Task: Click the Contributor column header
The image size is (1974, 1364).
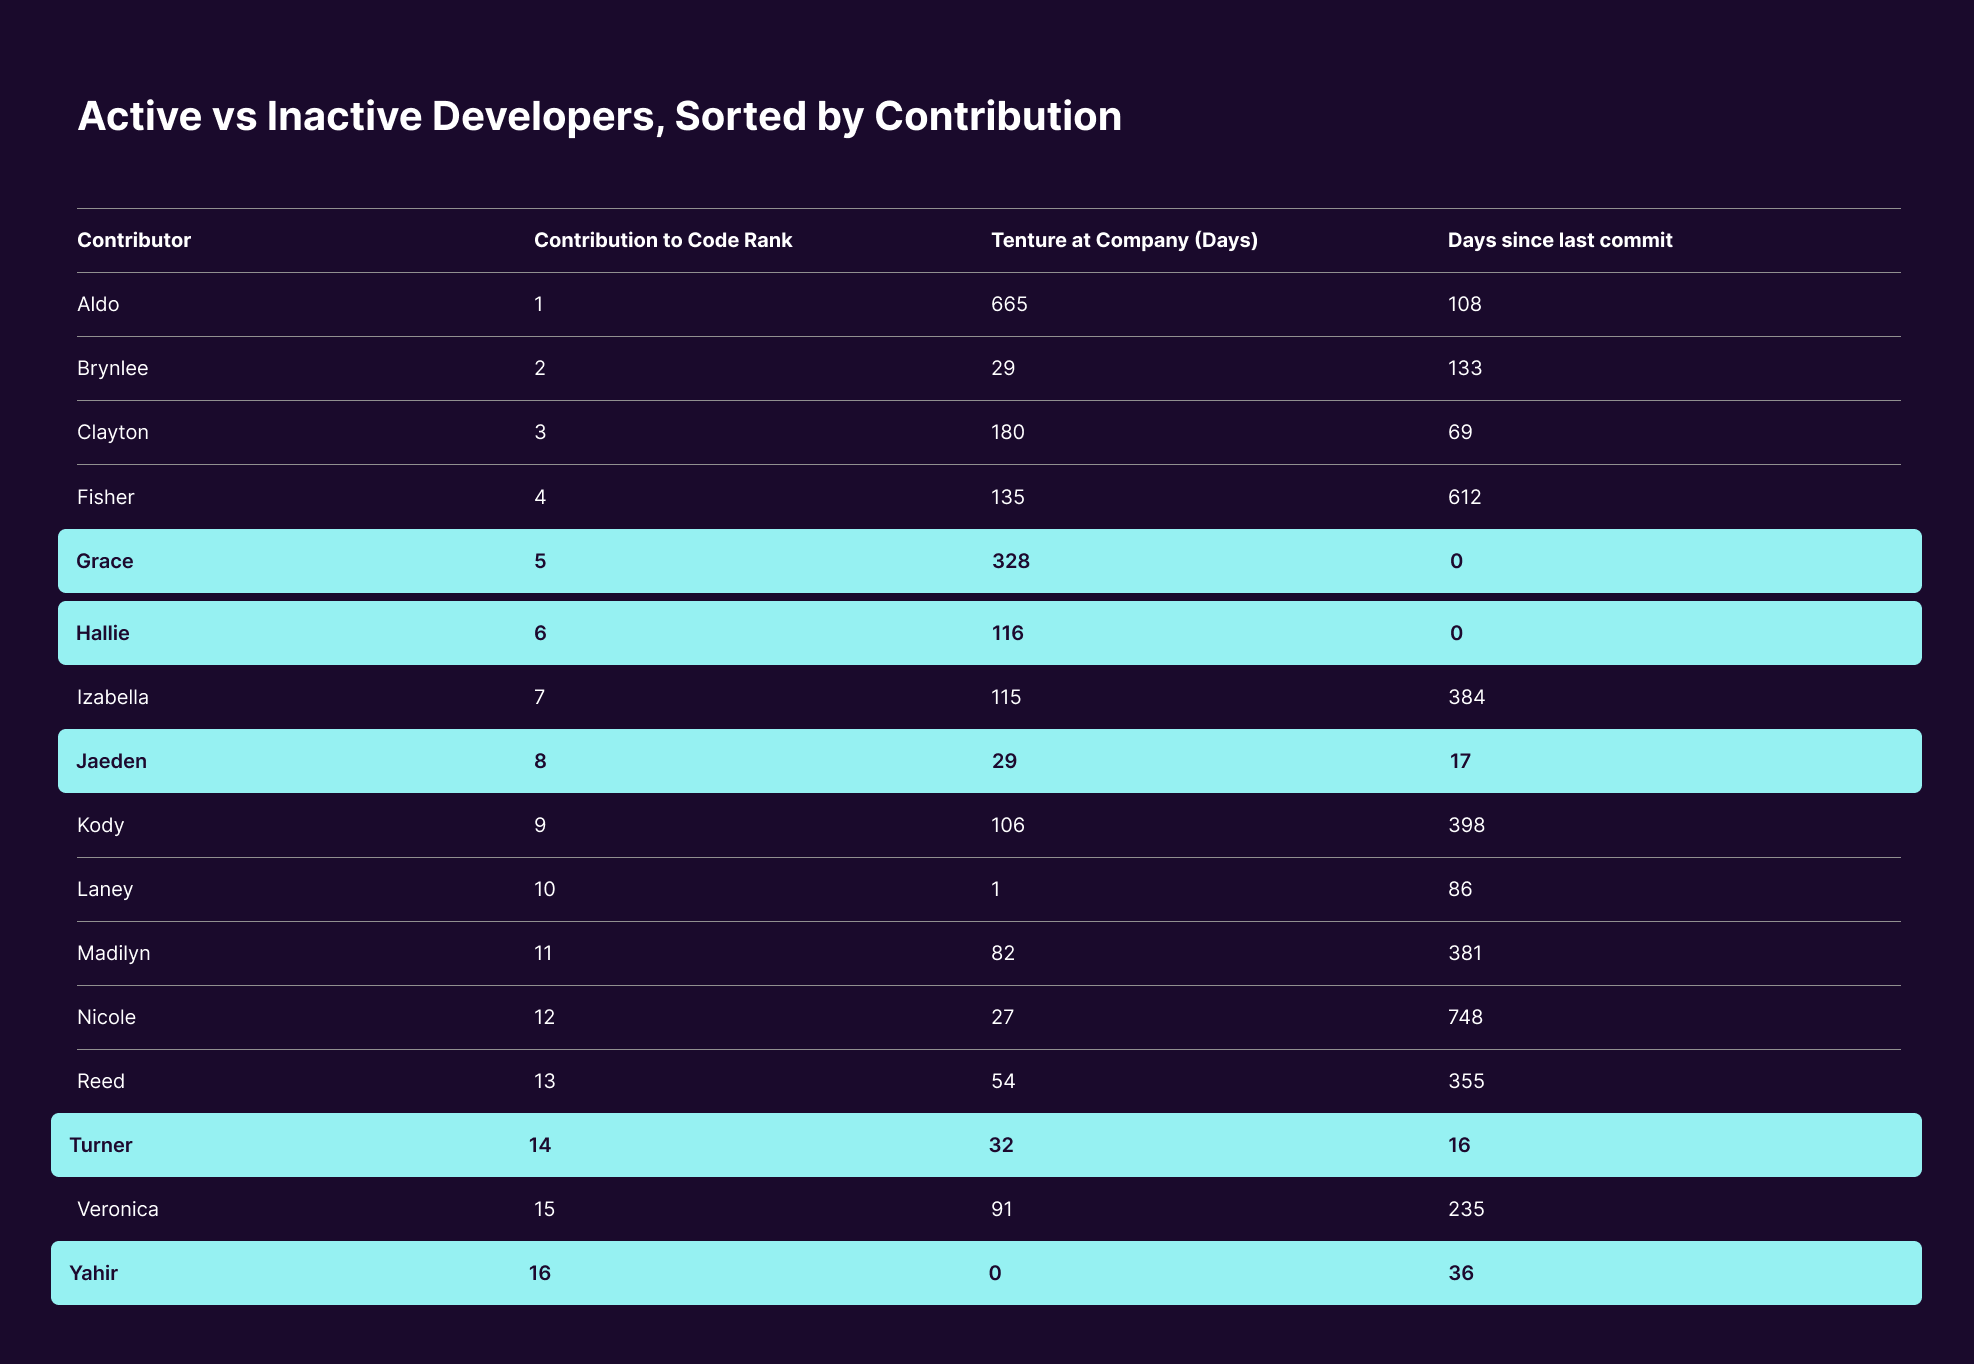Action: click(x=134, y=240)
